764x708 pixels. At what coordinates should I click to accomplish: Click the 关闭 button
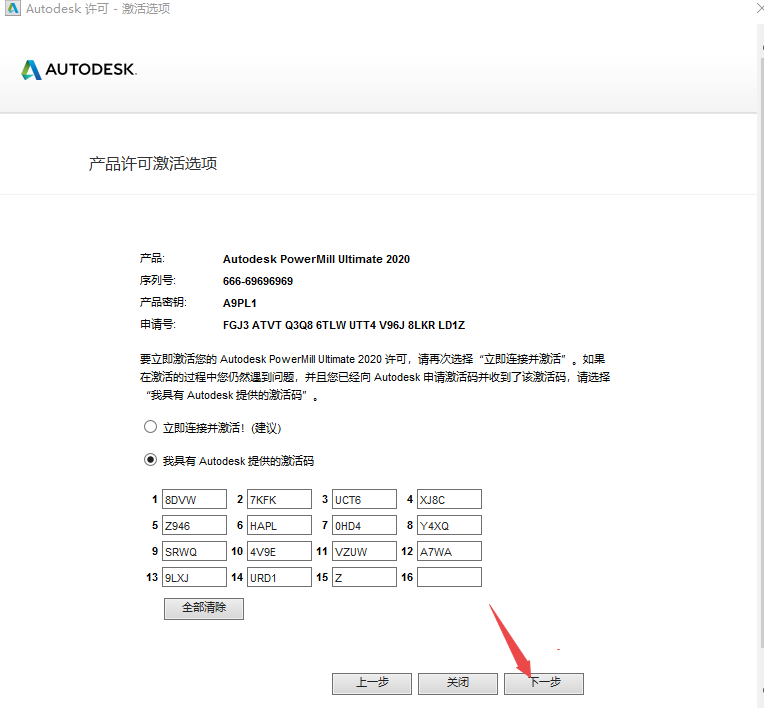click(457, 683)
